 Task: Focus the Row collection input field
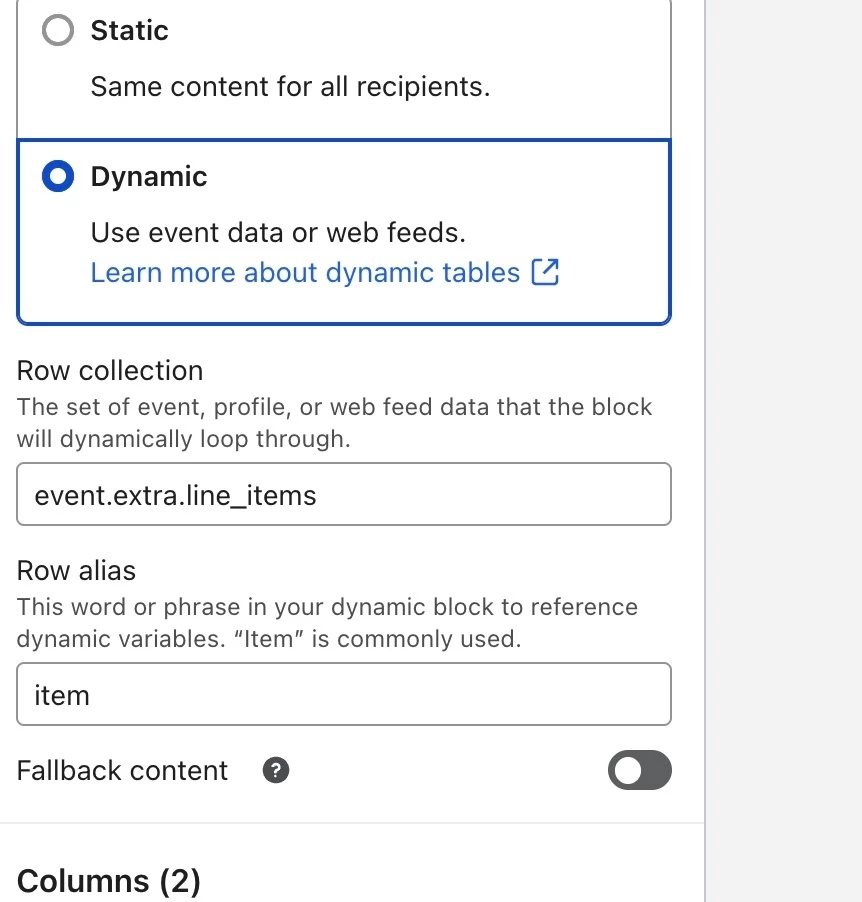(344, 494)
